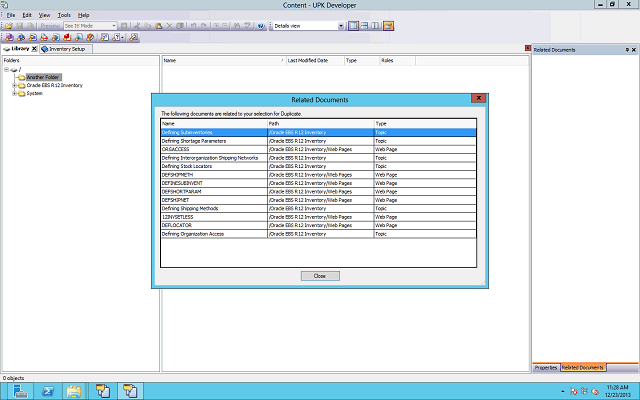Screen dimensions: 640x400
Task: Switch to the Properties pane tab
Action: 546,368
